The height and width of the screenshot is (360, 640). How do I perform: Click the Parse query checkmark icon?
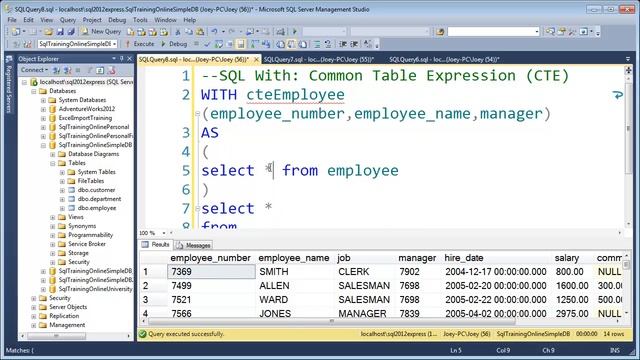[207, 44]
